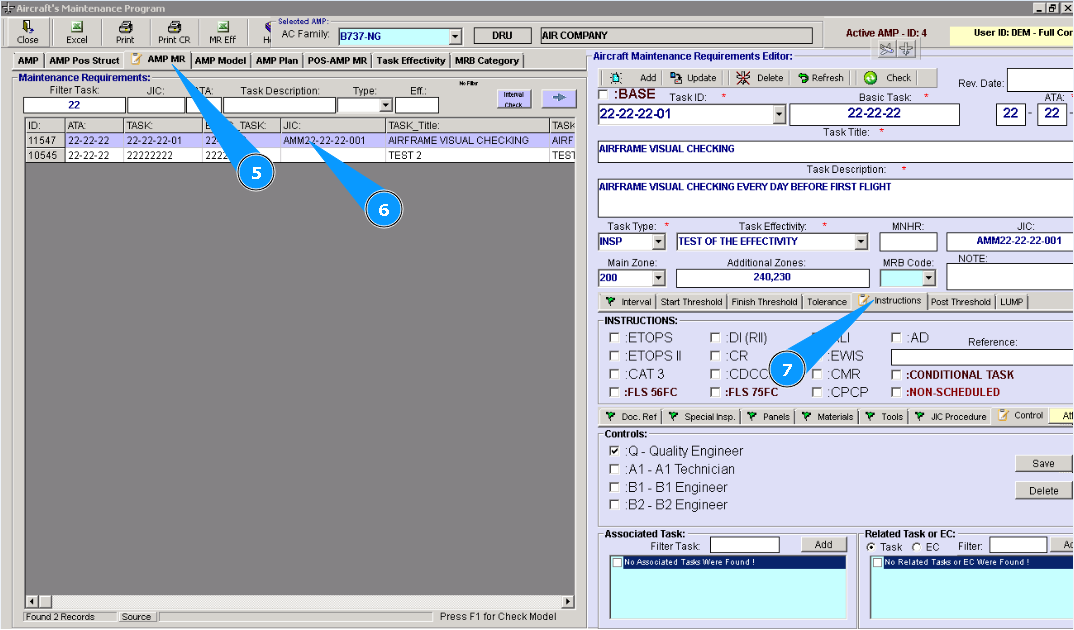This screenshot has height=630, width=1074.
Task: Expand the Task Type INSP dropdown
Action: (658, 242)
